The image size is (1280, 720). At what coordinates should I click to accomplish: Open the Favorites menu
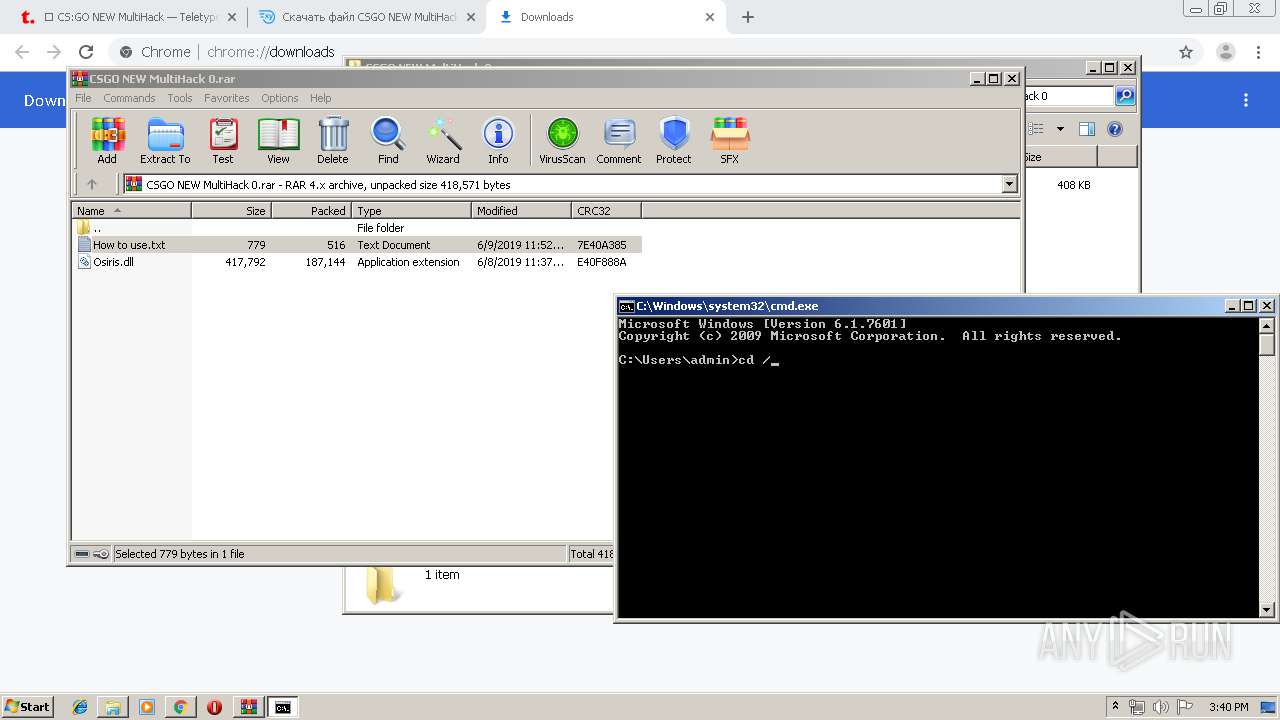tap(227, 98)
